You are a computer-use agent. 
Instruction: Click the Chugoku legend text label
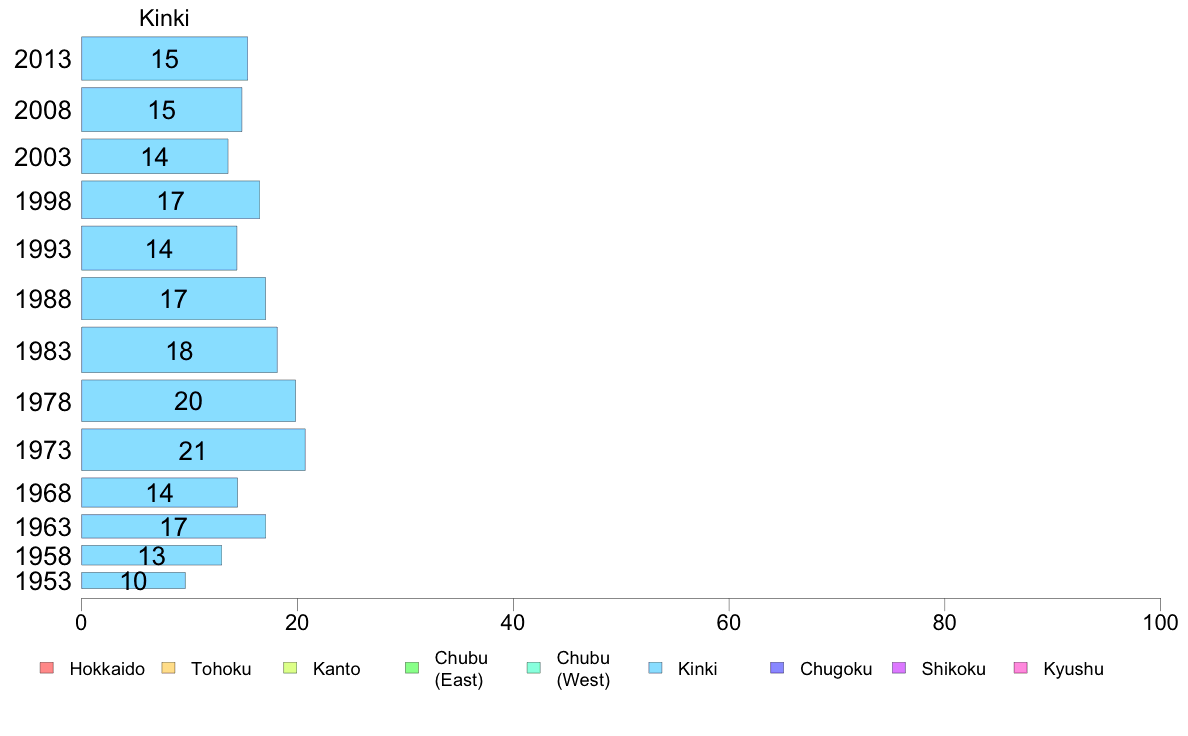point(836,669)
